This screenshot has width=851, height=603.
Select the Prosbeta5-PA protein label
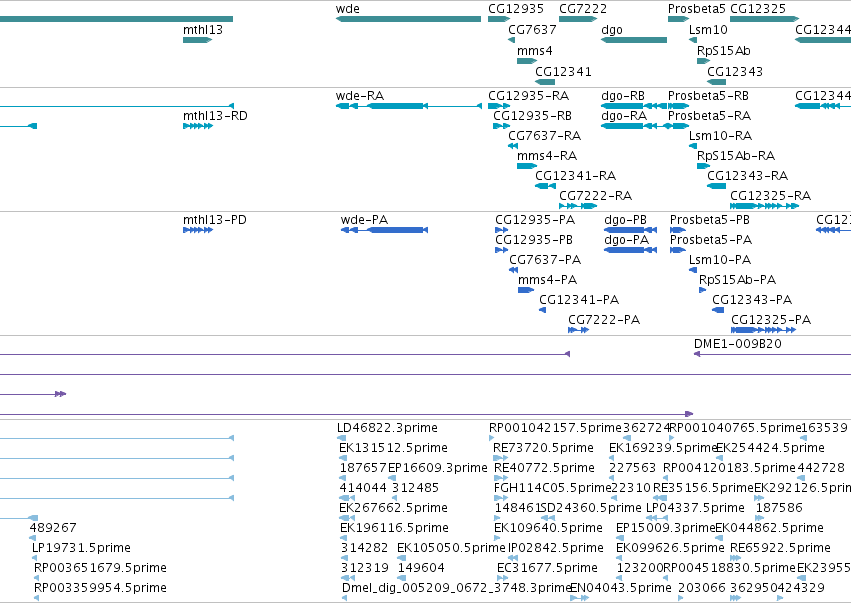point(711,240)
